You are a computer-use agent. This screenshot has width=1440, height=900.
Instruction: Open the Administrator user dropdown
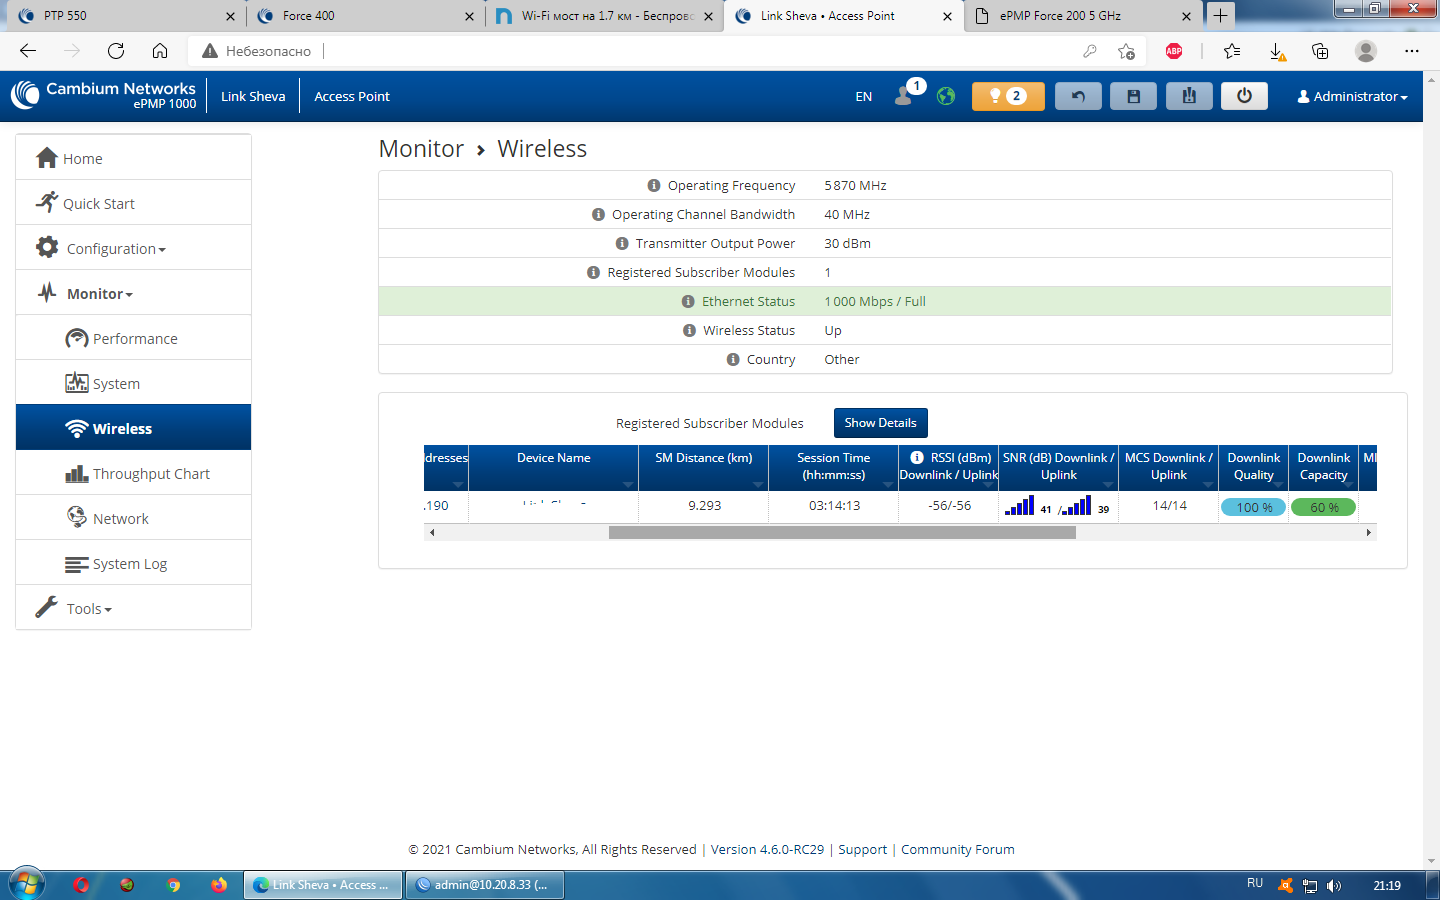(x=1352, y=96)
